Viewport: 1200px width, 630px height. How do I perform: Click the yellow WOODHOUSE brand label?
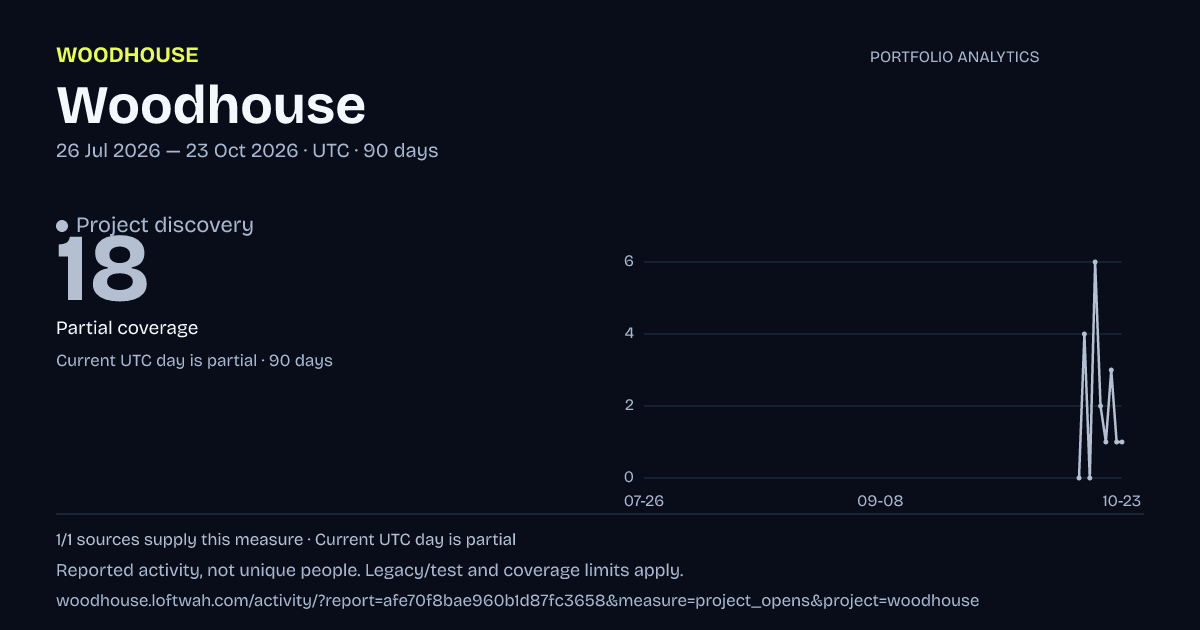[x=127, y=55]
